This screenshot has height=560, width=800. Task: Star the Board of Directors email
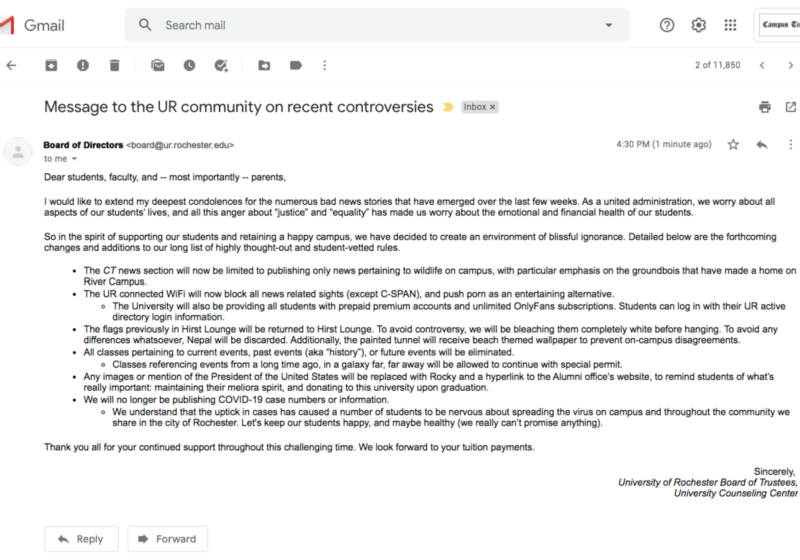733,145
